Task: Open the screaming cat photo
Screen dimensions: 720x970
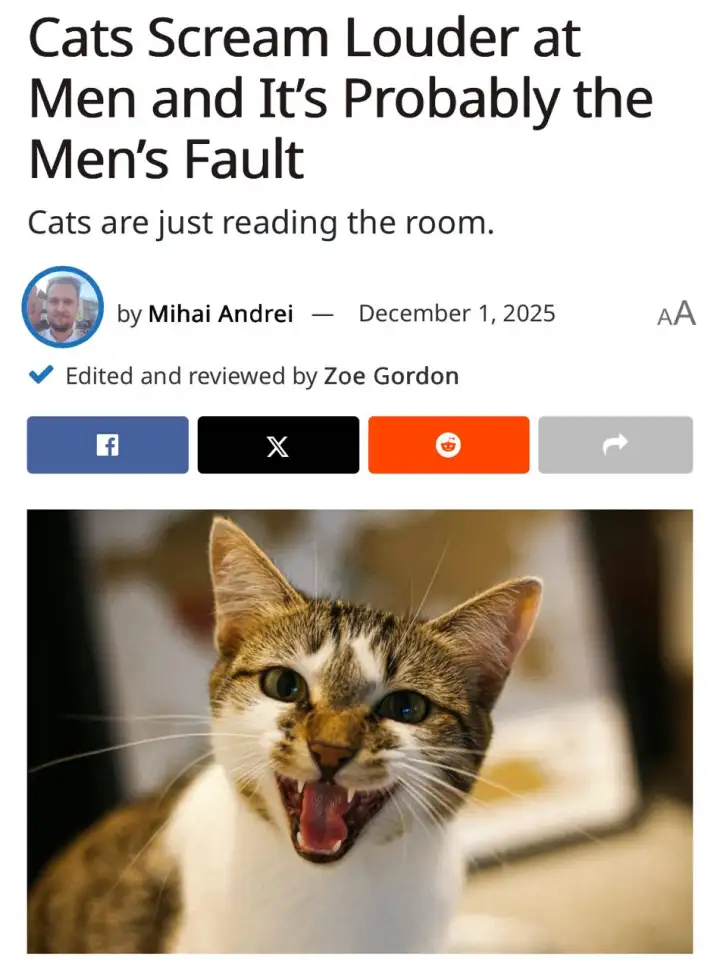Action: coord(360,731)
